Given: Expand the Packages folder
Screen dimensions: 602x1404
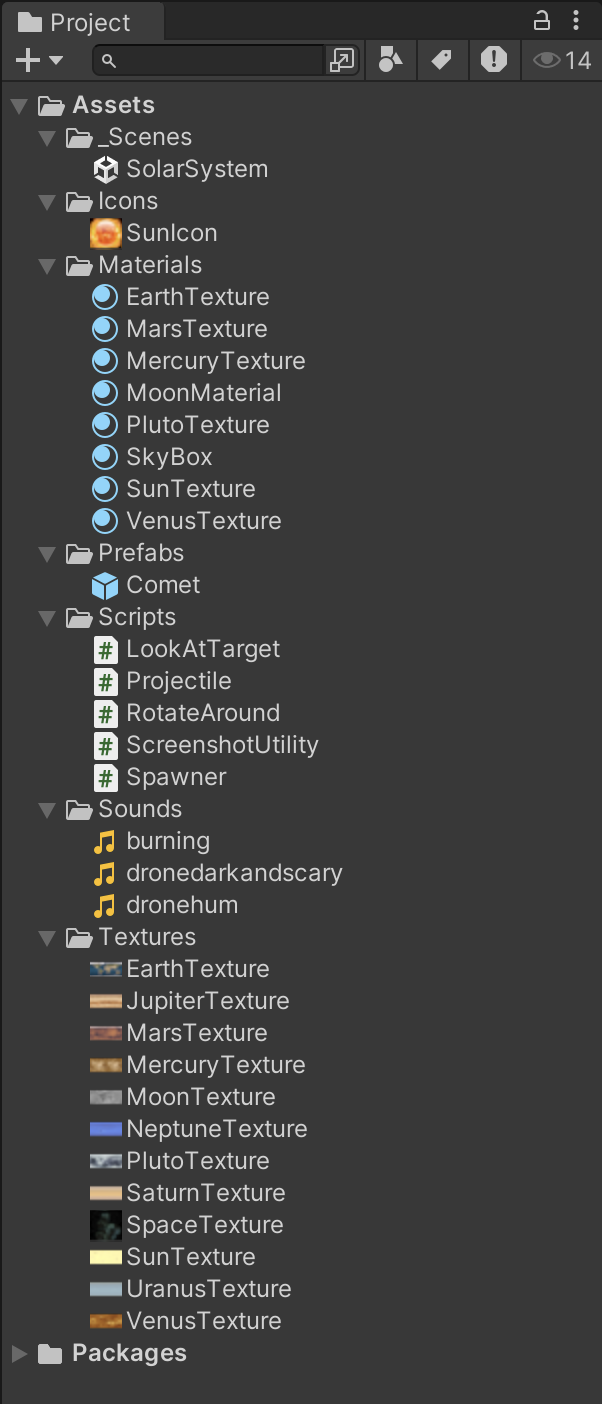Looking at the screenshot, I should [x=19, y=1353].
